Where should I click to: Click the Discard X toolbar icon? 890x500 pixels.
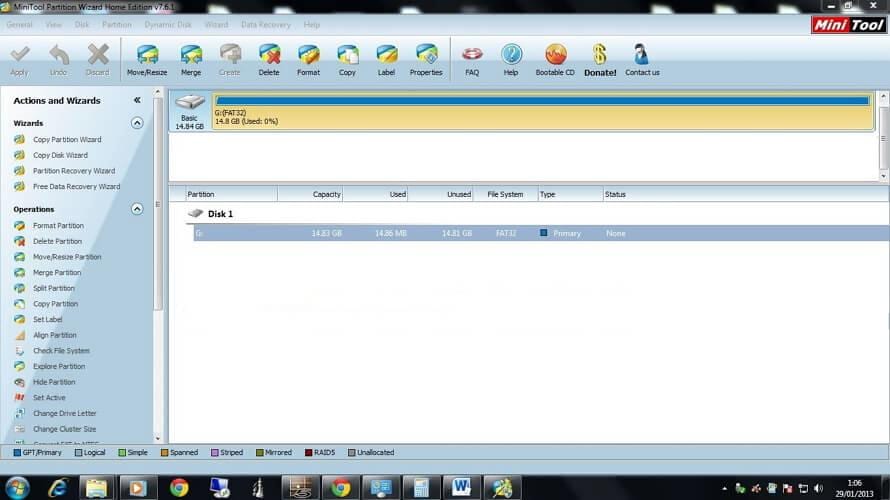tap(98, 54)
